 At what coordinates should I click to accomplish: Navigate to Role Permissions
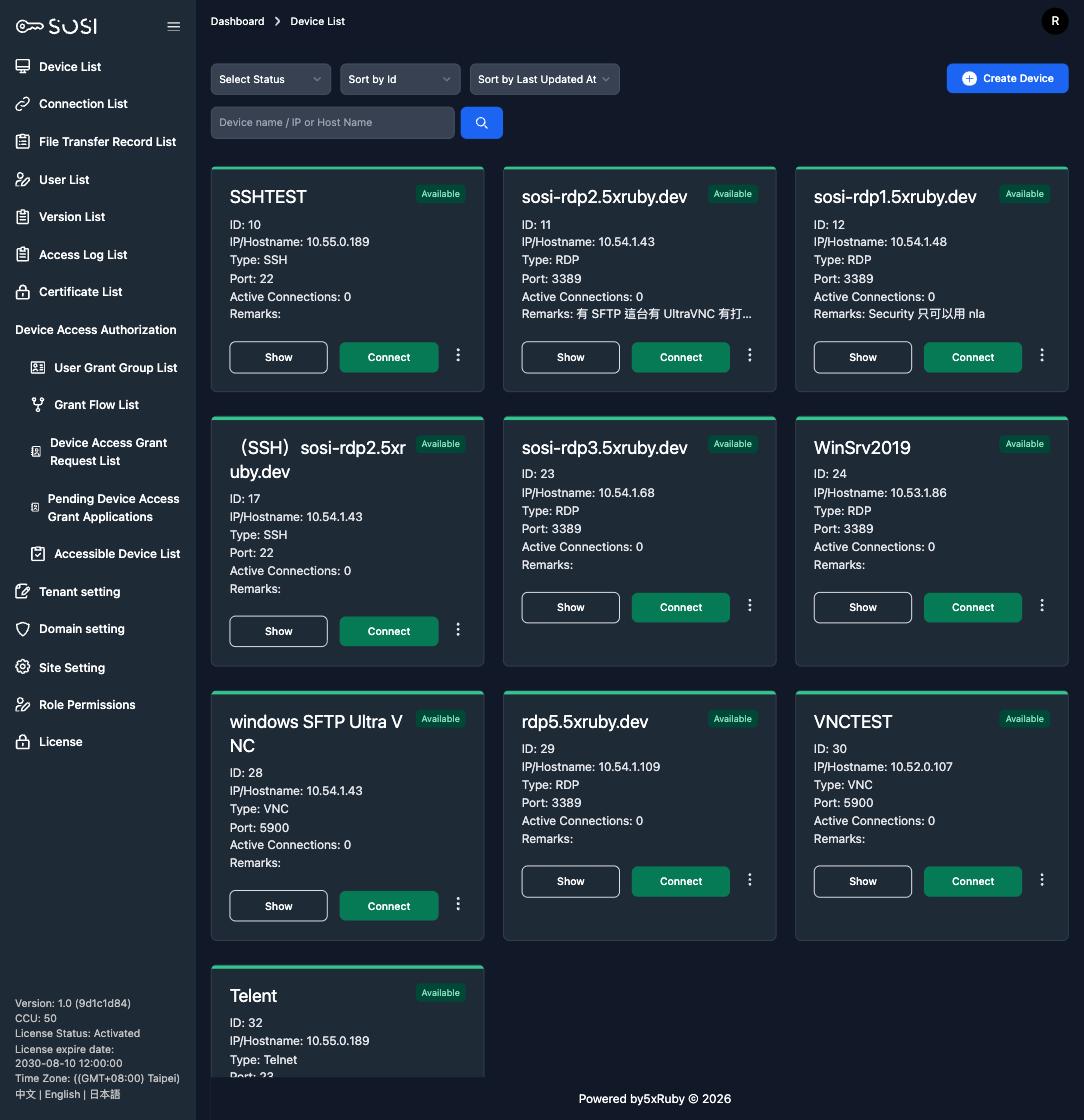point(87,704)
